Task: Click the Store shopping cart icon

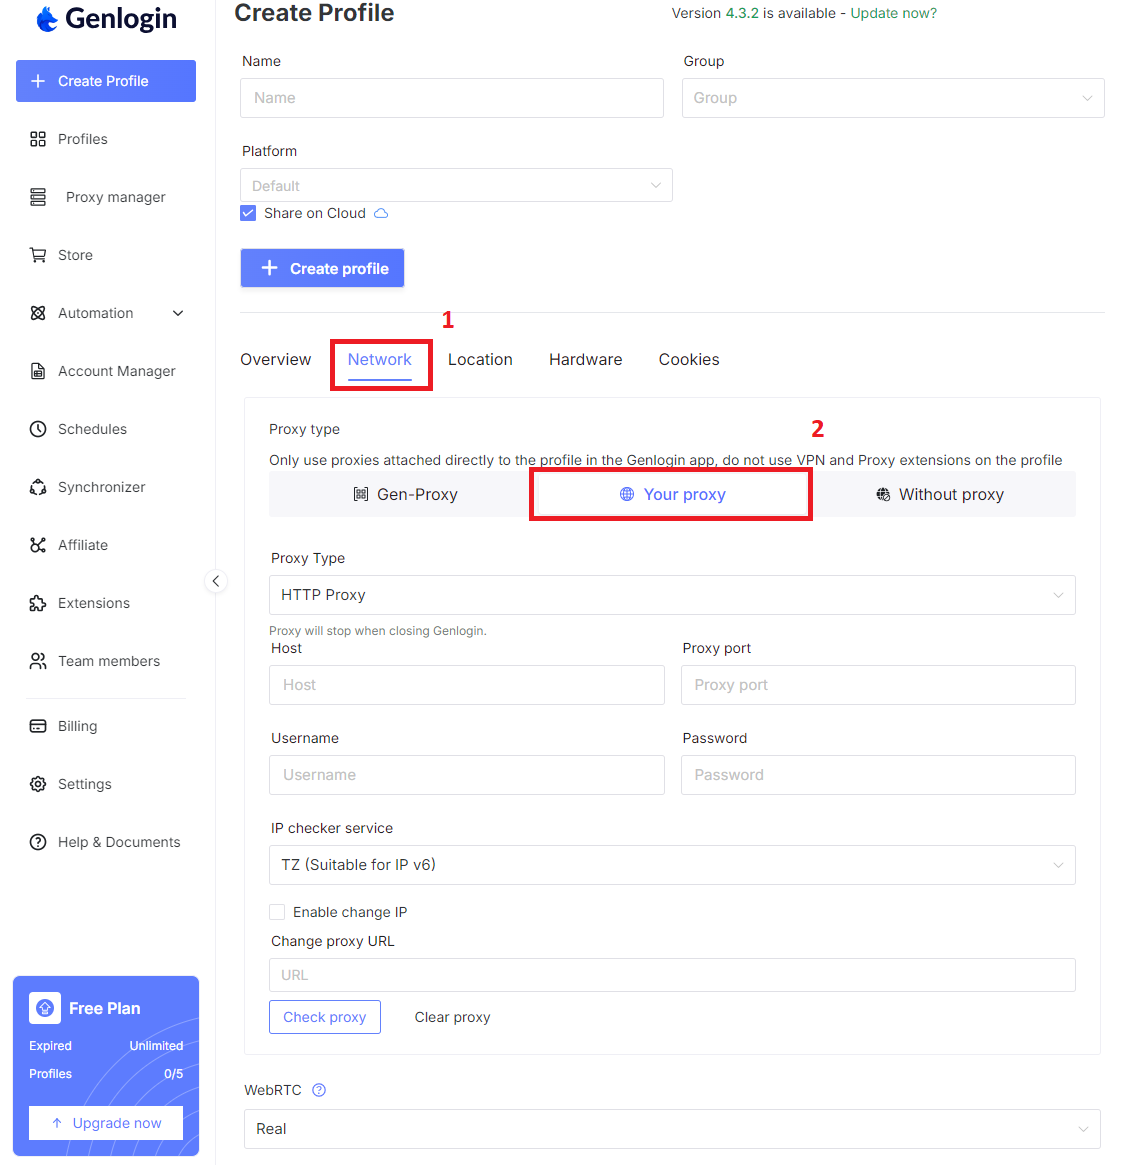Action: (38, 255)
